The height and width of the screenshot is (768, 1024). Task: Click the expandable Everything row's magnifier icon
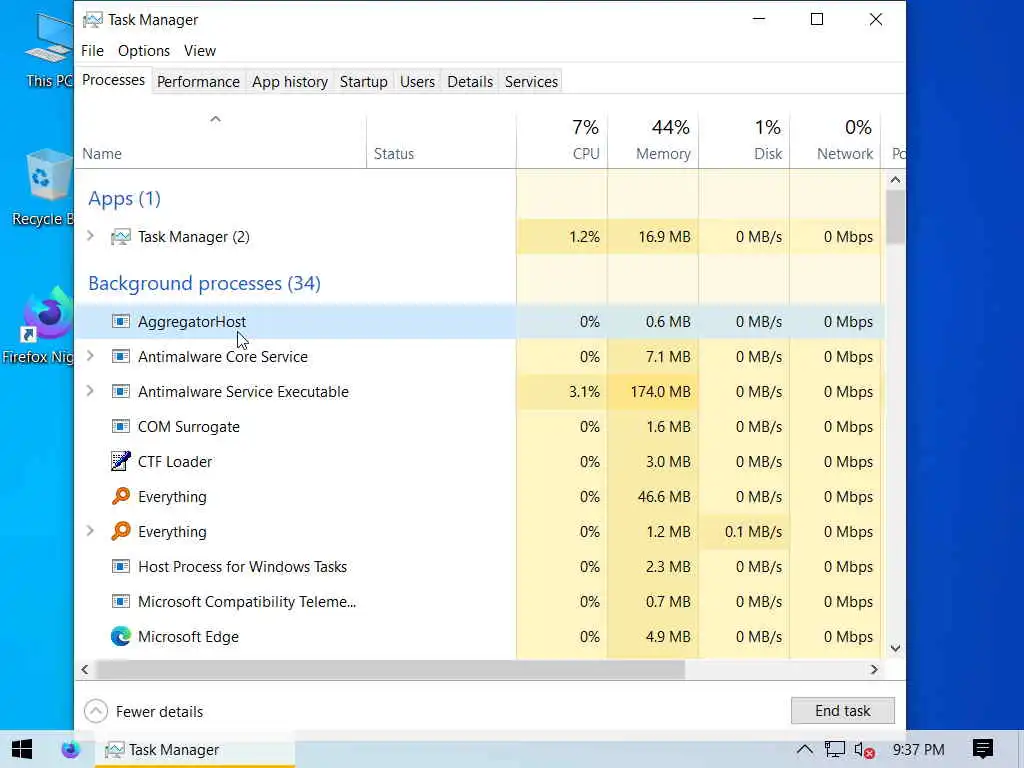pyautogui.click(x=121, y=531)
